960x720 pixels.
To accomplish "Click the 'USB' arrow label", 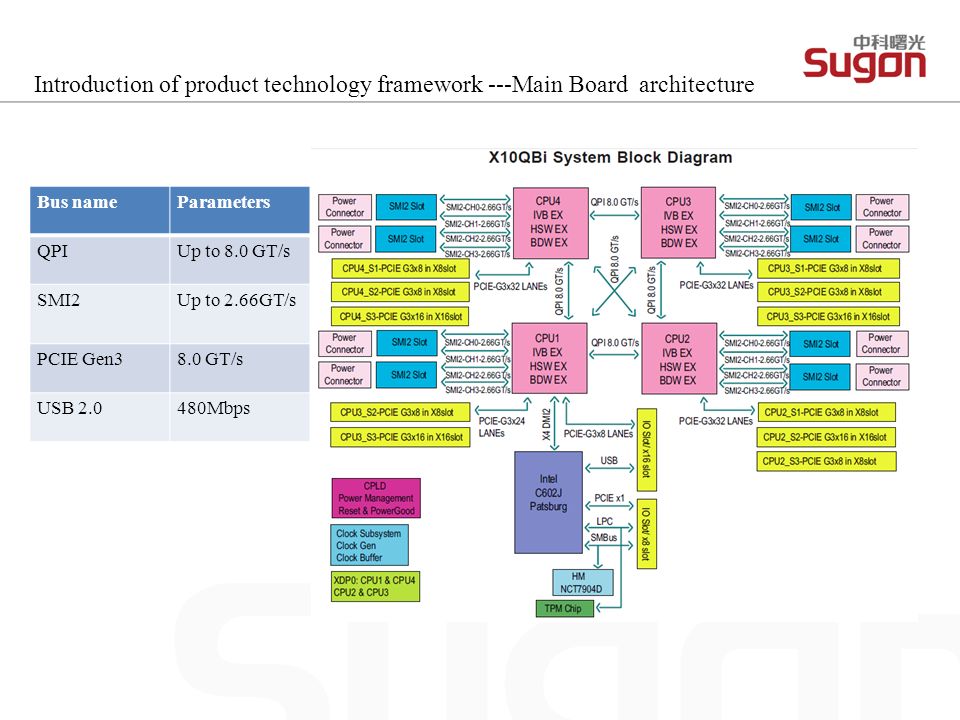I will point(609,460).
